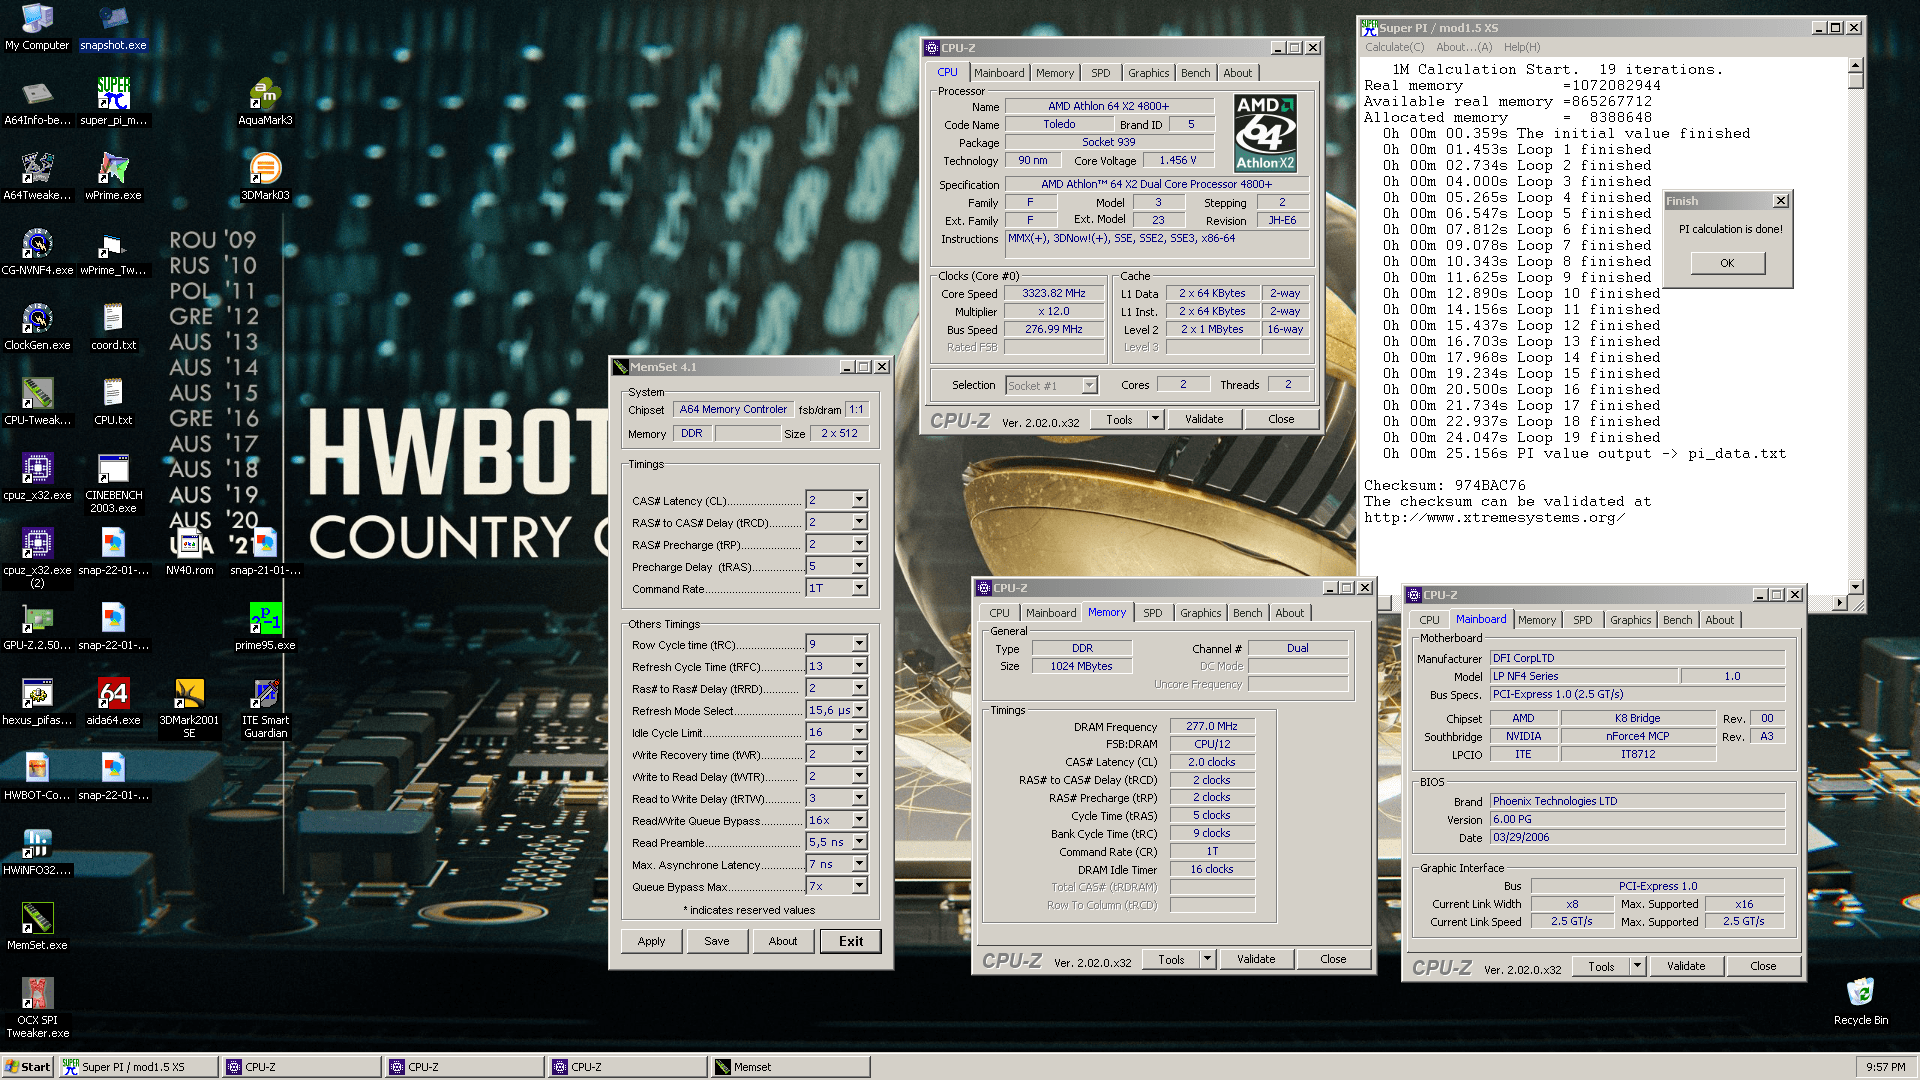Launch the HWiNFO32 desktop icon

coord(37,852)
